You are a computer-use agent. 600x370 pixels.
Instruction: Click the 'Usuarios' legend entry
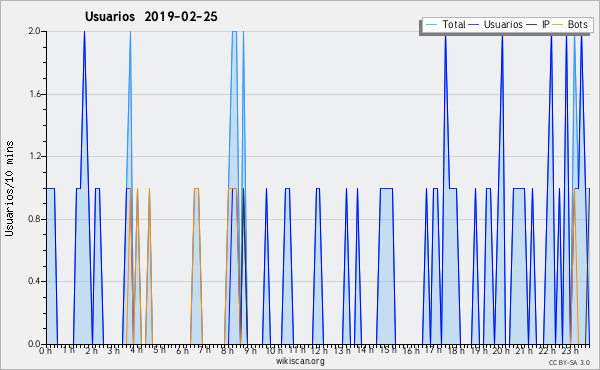click(503, 24)
